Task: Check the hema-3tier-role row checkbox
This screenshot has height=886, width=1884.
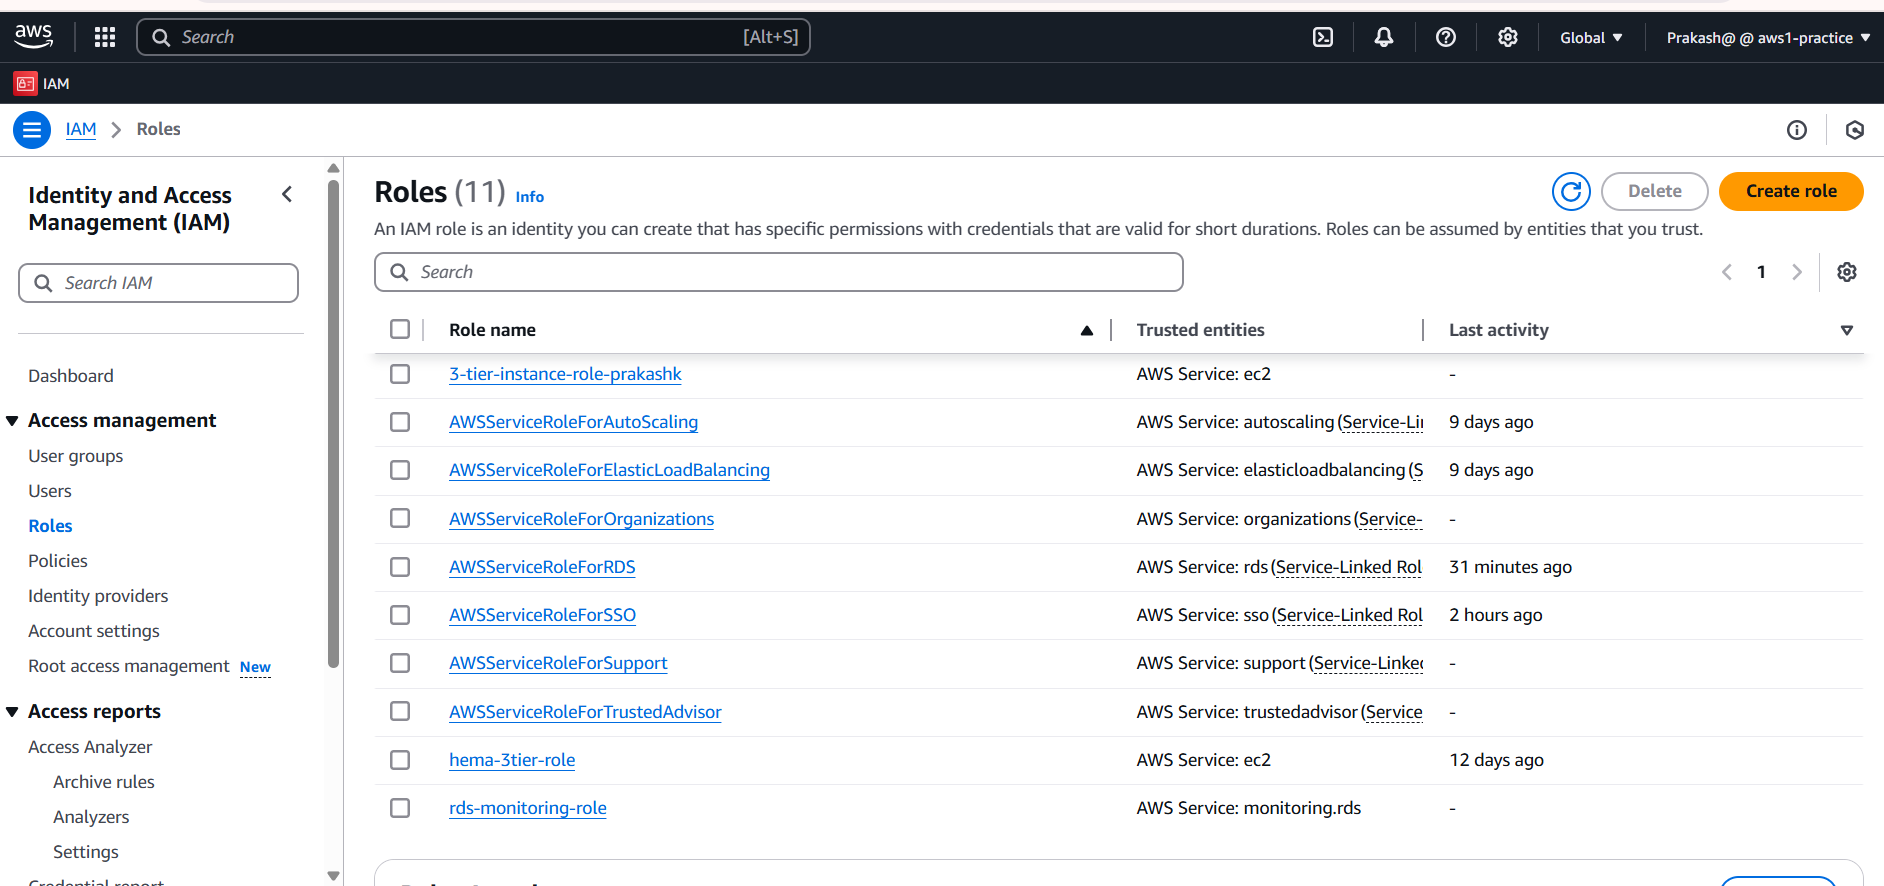Action: point(400,760)
